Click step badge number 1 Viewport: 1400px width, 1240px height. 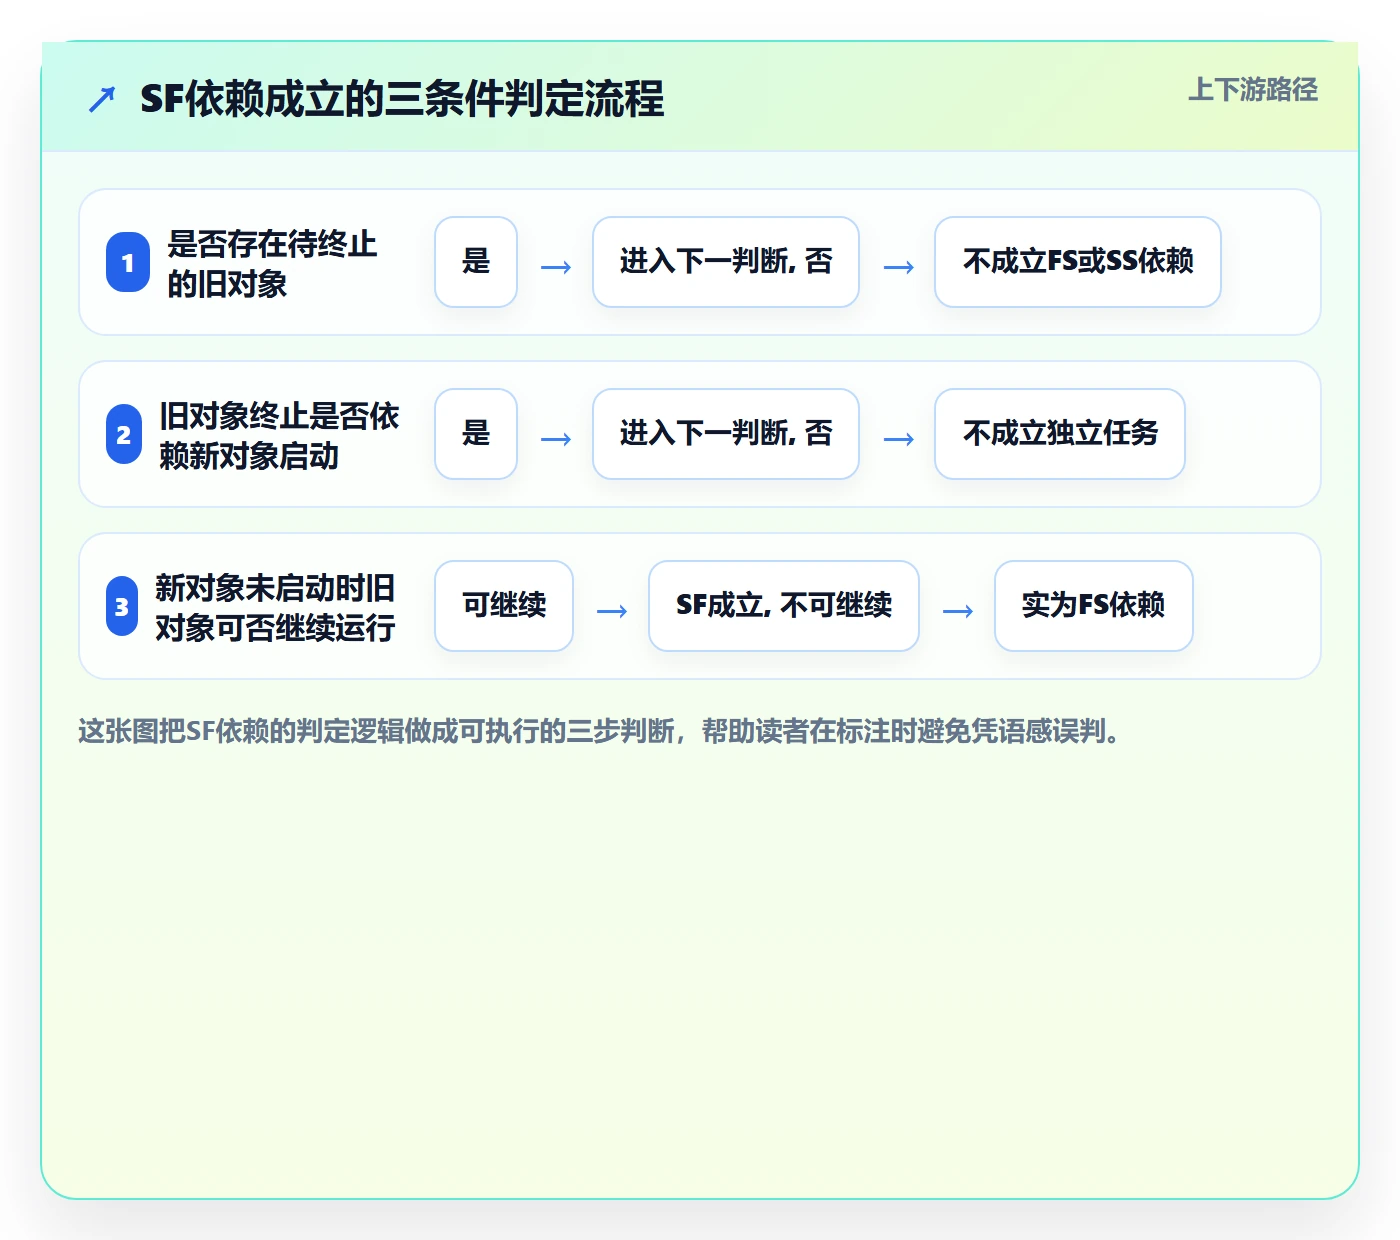click(128, 262)
